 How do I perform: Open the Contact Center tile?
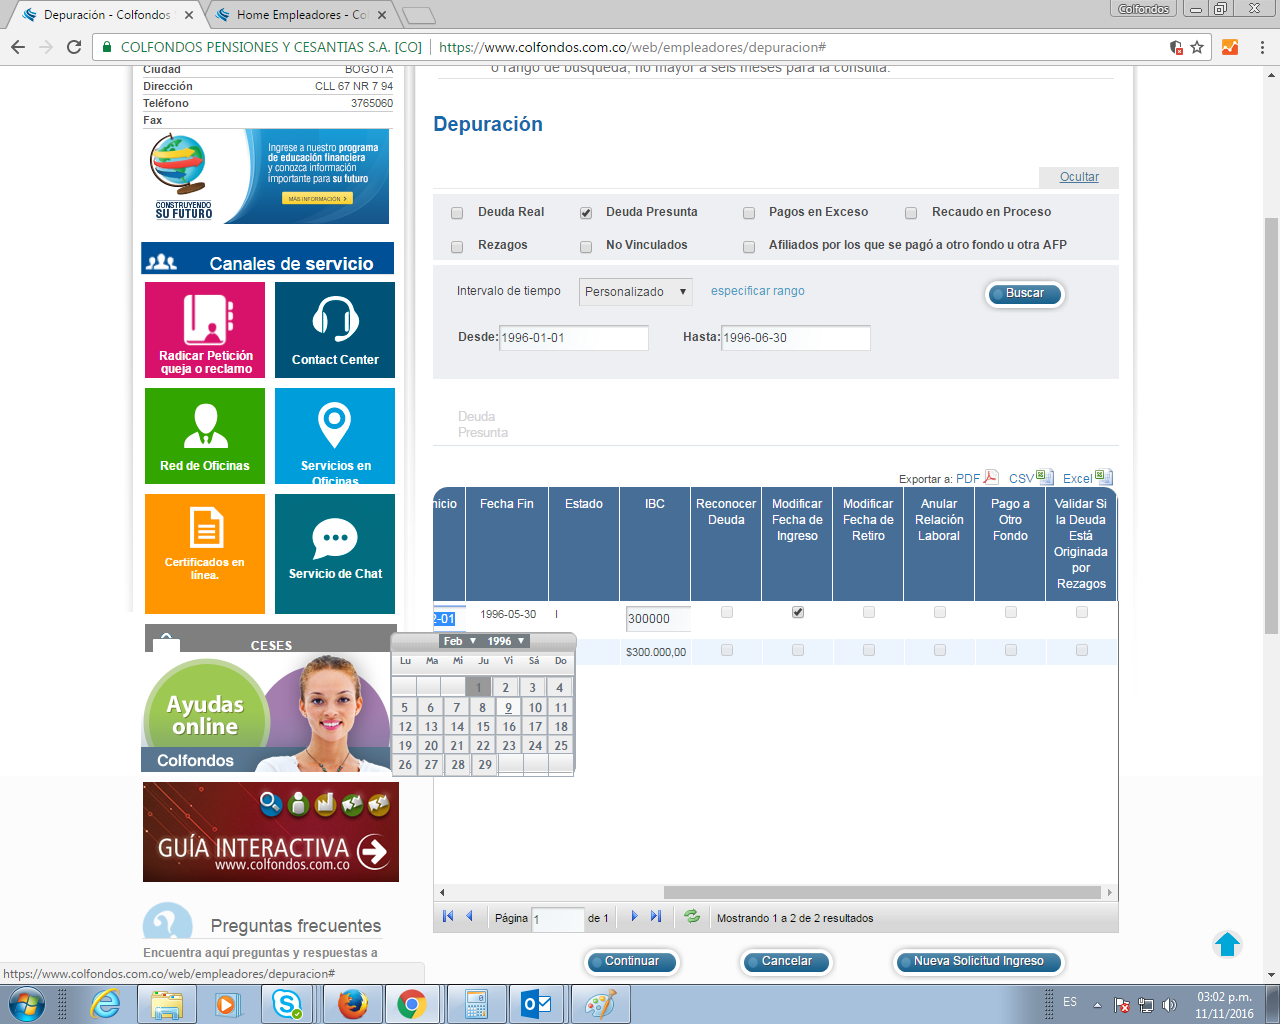pyautogui.click(x=335, y=330)
